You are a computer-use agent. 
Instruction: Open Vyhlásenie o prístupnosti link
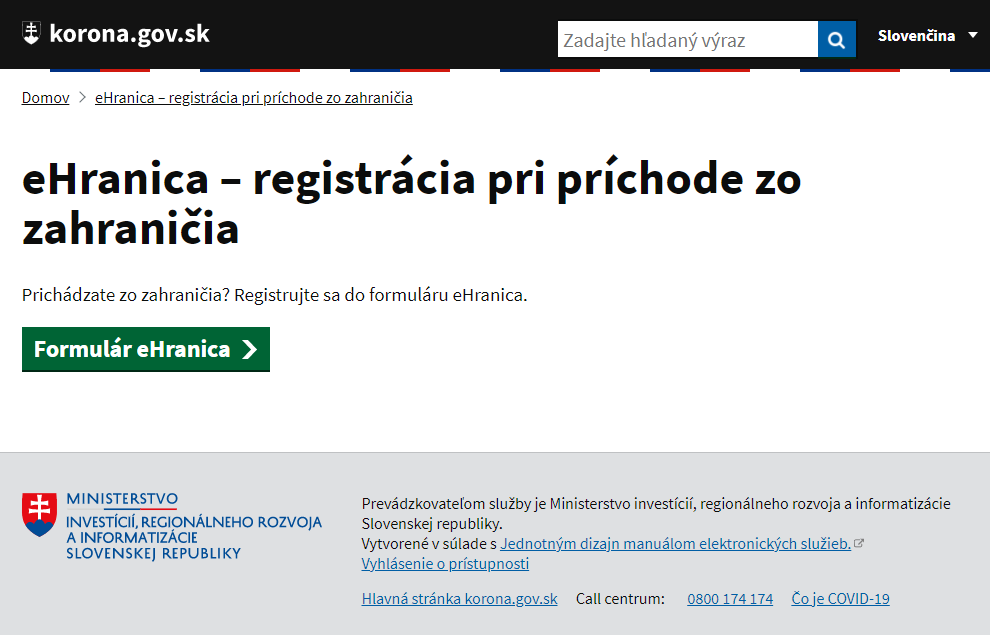coord(445,564)
